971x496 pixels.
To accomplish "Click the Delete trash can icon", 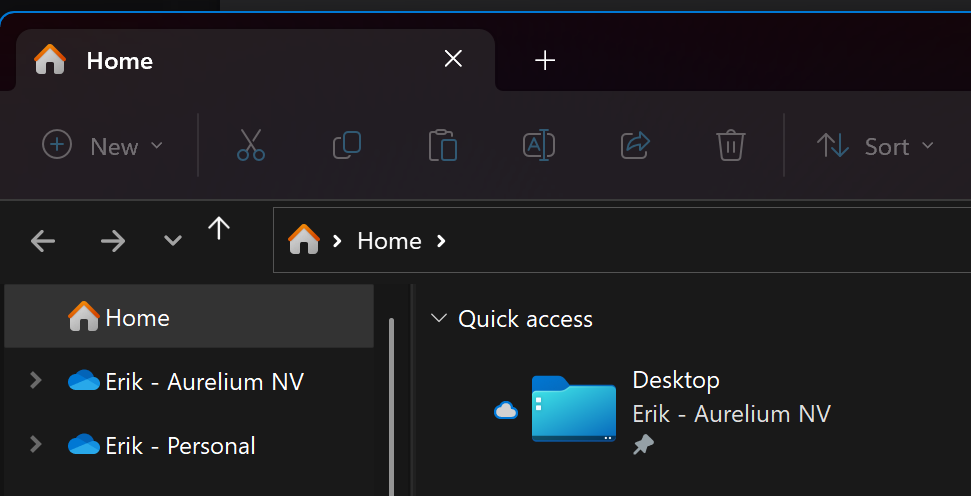I will pos(731,146).
